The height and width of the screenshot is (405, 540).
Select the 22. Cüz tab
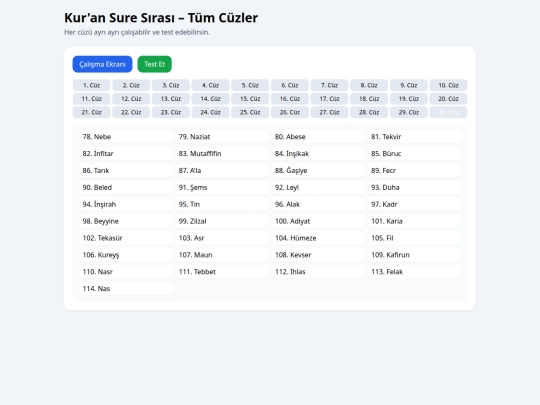[x=131, y=112]
